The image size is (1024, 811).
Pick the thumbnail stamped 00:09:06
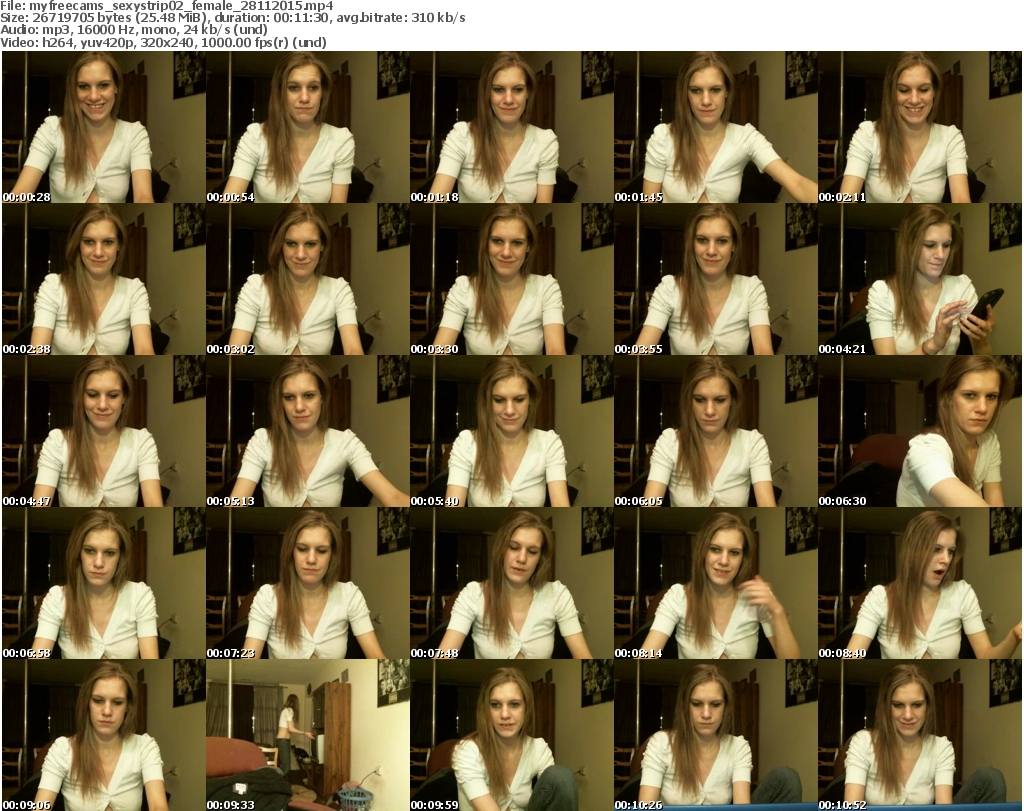pyautogui.click(x=104, y=735)
